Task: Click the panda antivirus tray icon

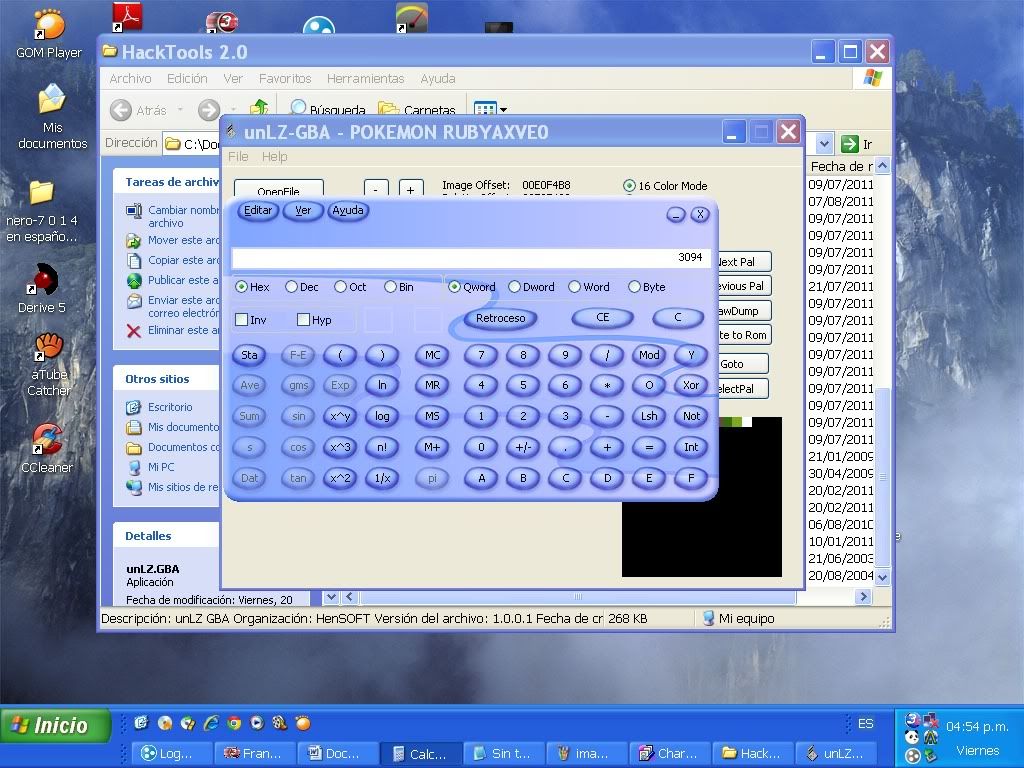Action: pos(912,737)
